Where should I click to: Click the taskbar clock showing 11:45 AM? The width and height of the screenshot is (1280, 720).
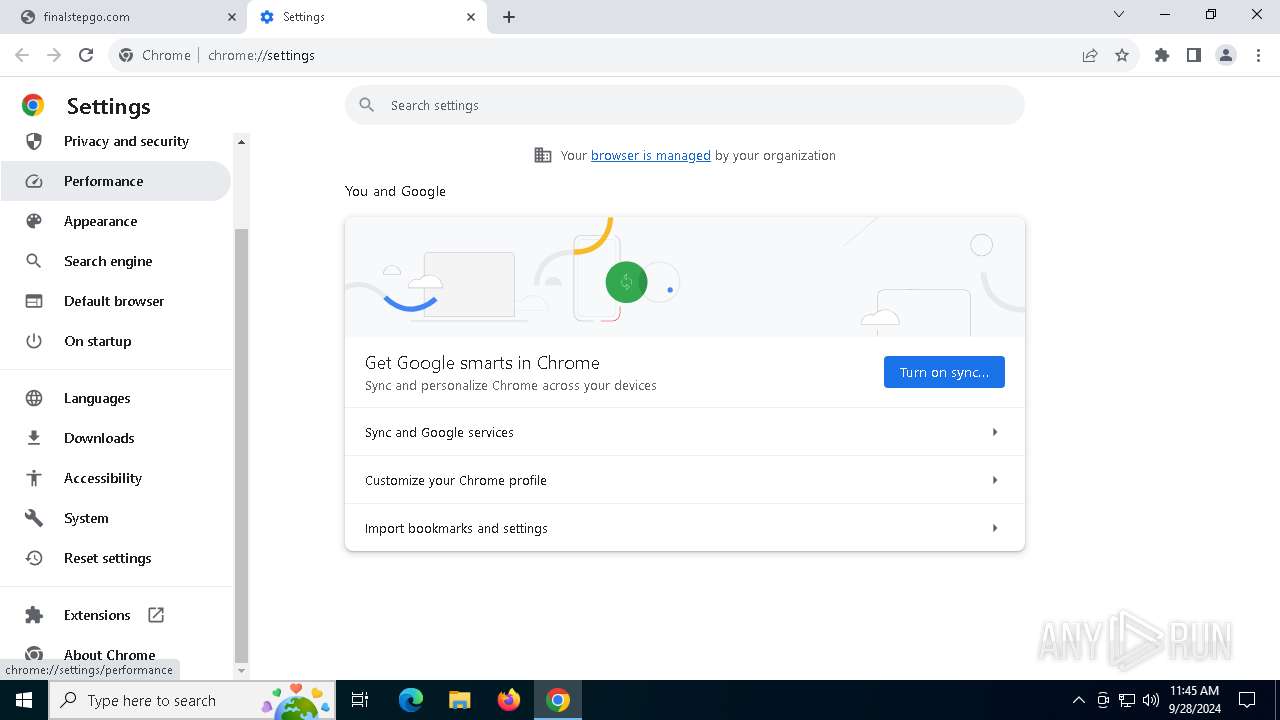coord(1194,700)
